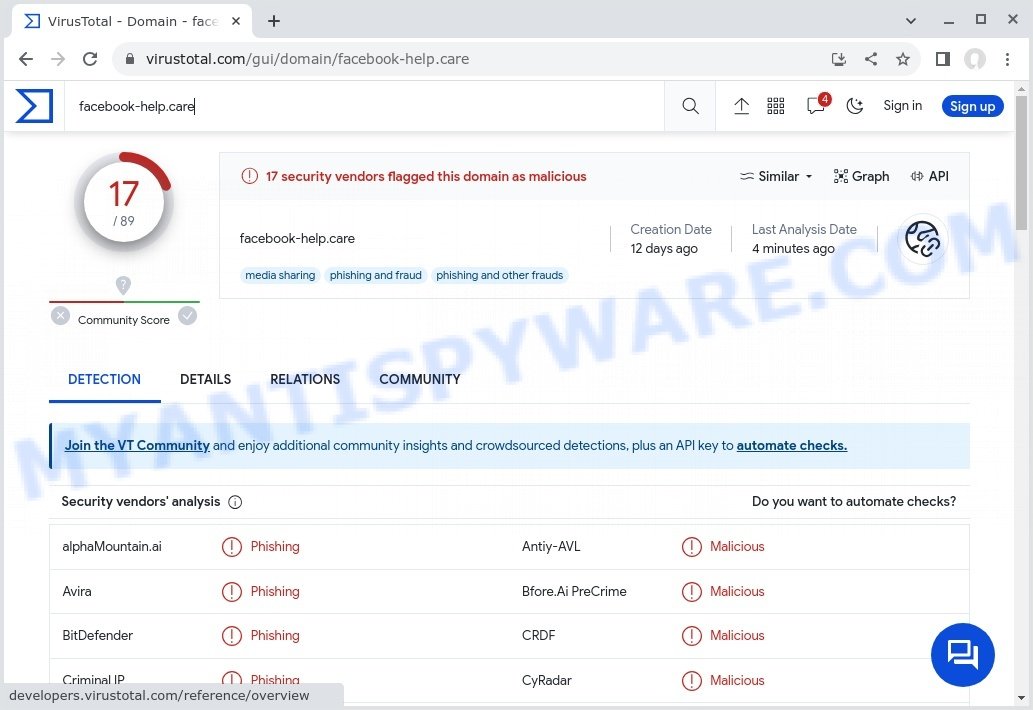The height and width of the screenshot is (710, 1033).
Task: Switch to the RELATIONS tab
Action: tap(305, 379)
